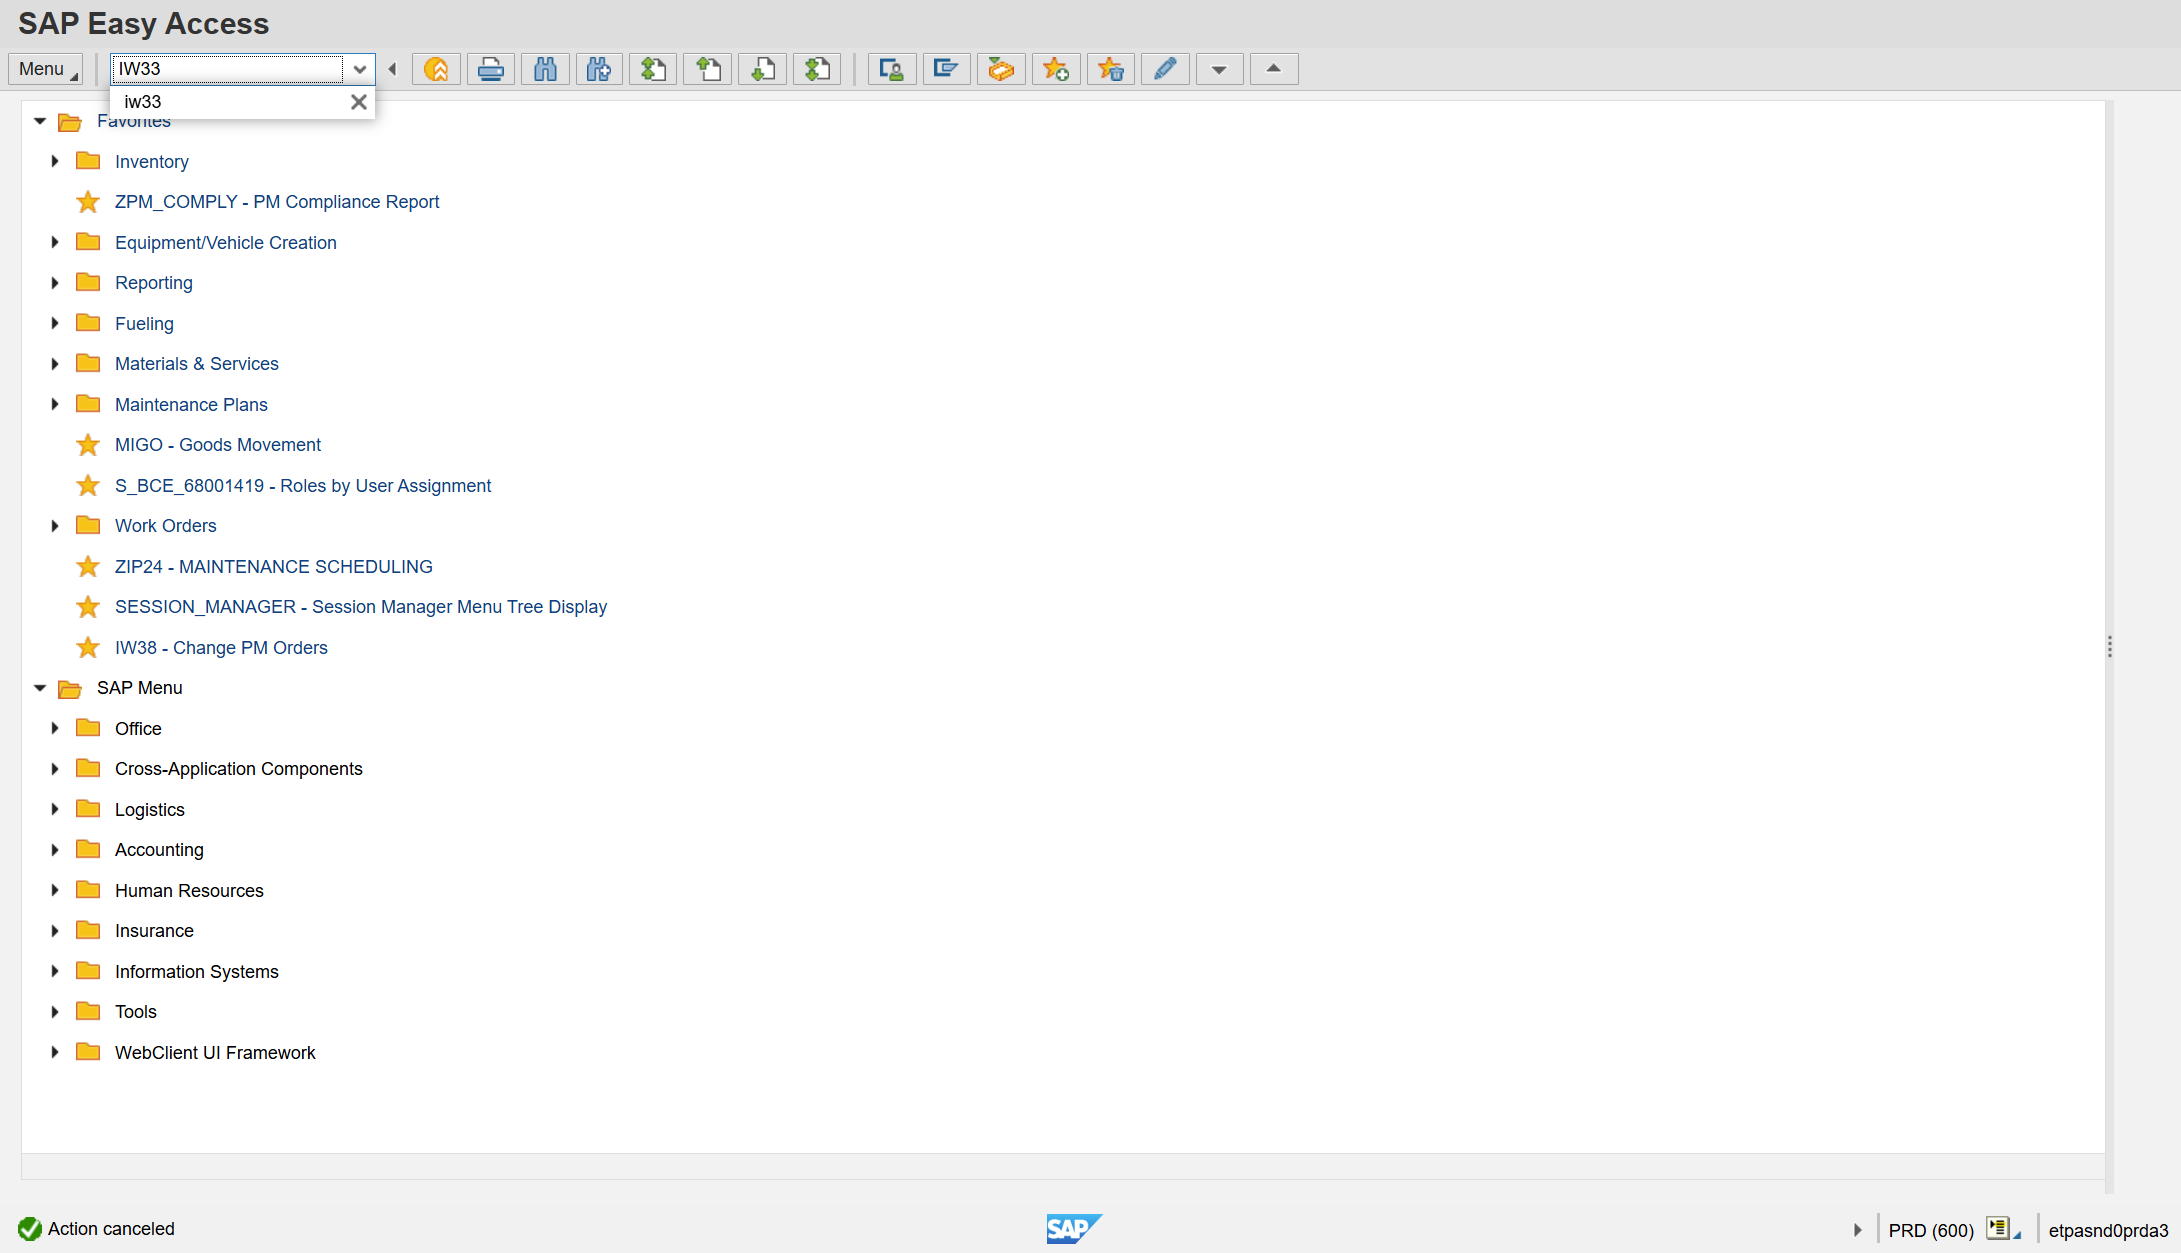Click Change Favorites pencil icon
The width and height of the screenshot is (2181, 1253).
click(1165, 69)
